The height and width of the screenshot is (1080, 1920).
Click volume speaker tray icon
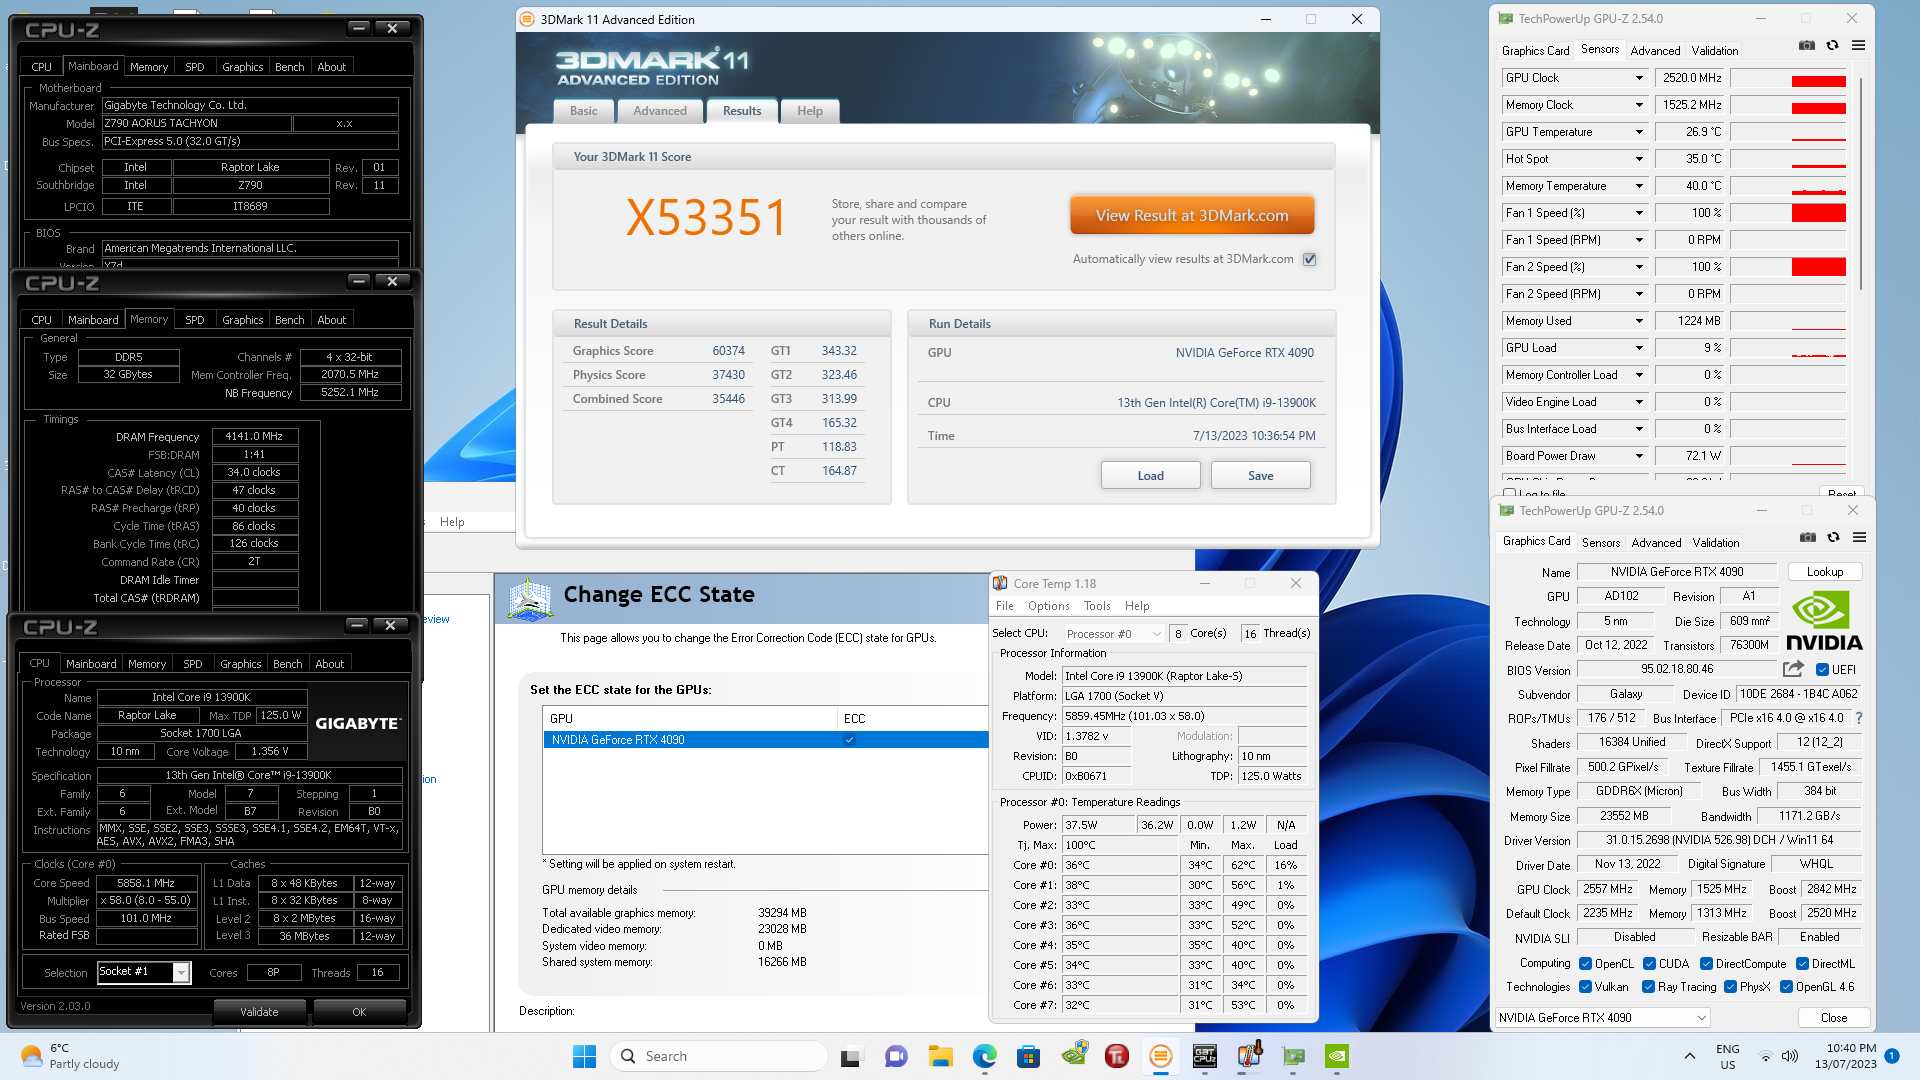1790,1056
